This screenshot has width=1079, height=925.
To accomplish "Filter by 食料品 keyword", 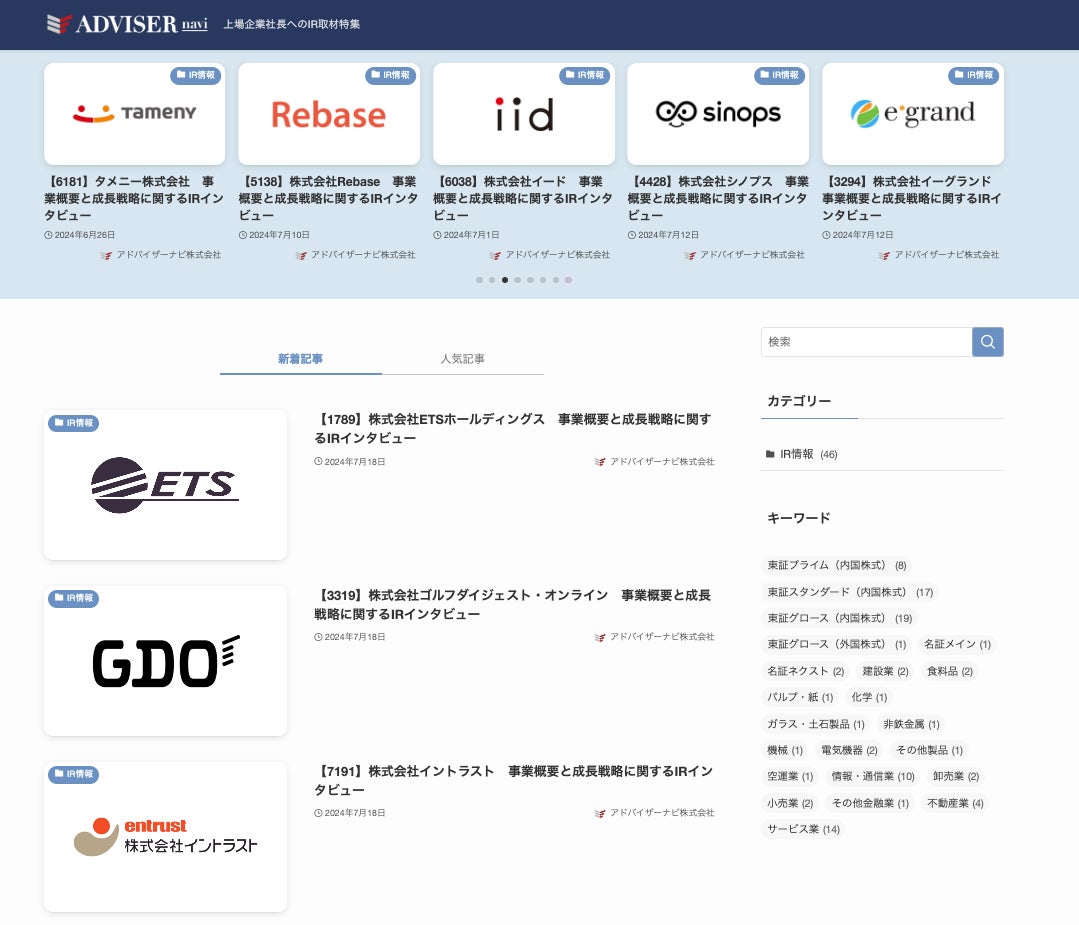I will 950,672.
